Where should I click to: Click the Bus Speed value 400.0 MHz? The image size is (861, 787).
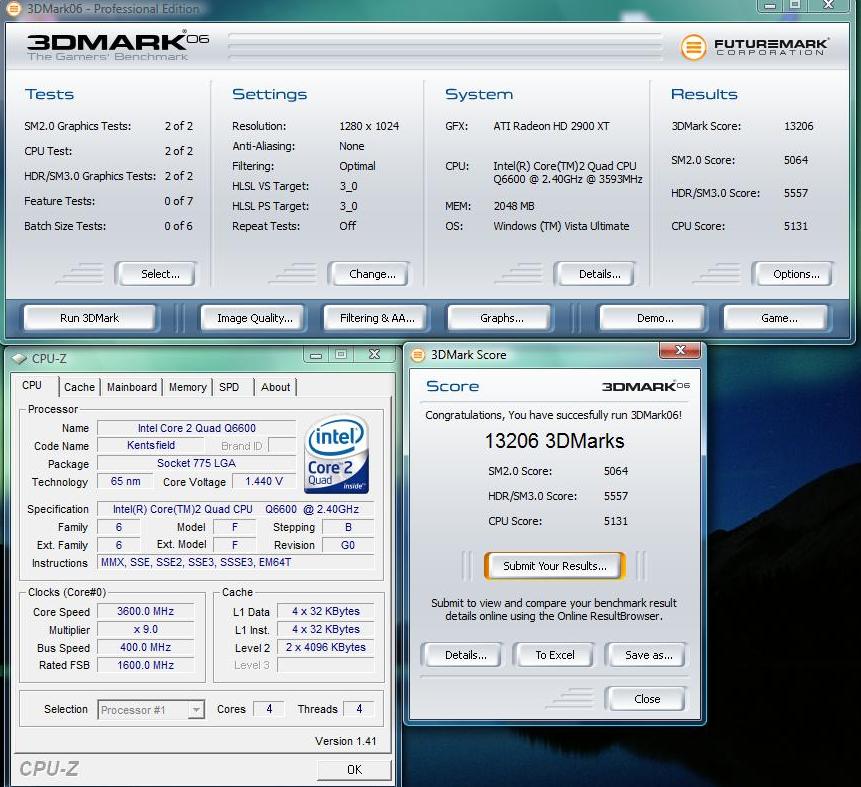pos(146,648)
